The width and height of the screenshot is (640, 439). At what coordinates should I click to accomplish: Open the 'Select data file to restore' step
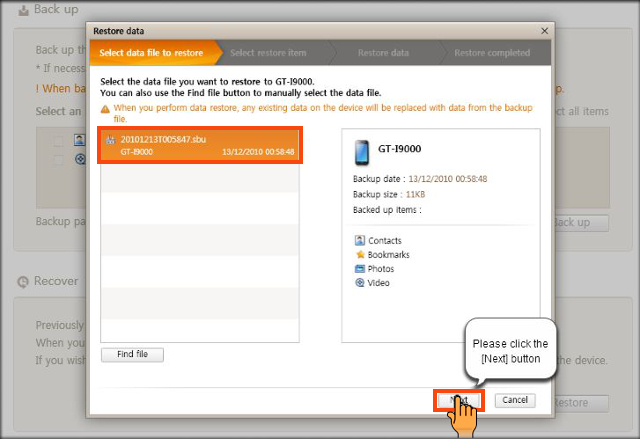click(152, 52)
